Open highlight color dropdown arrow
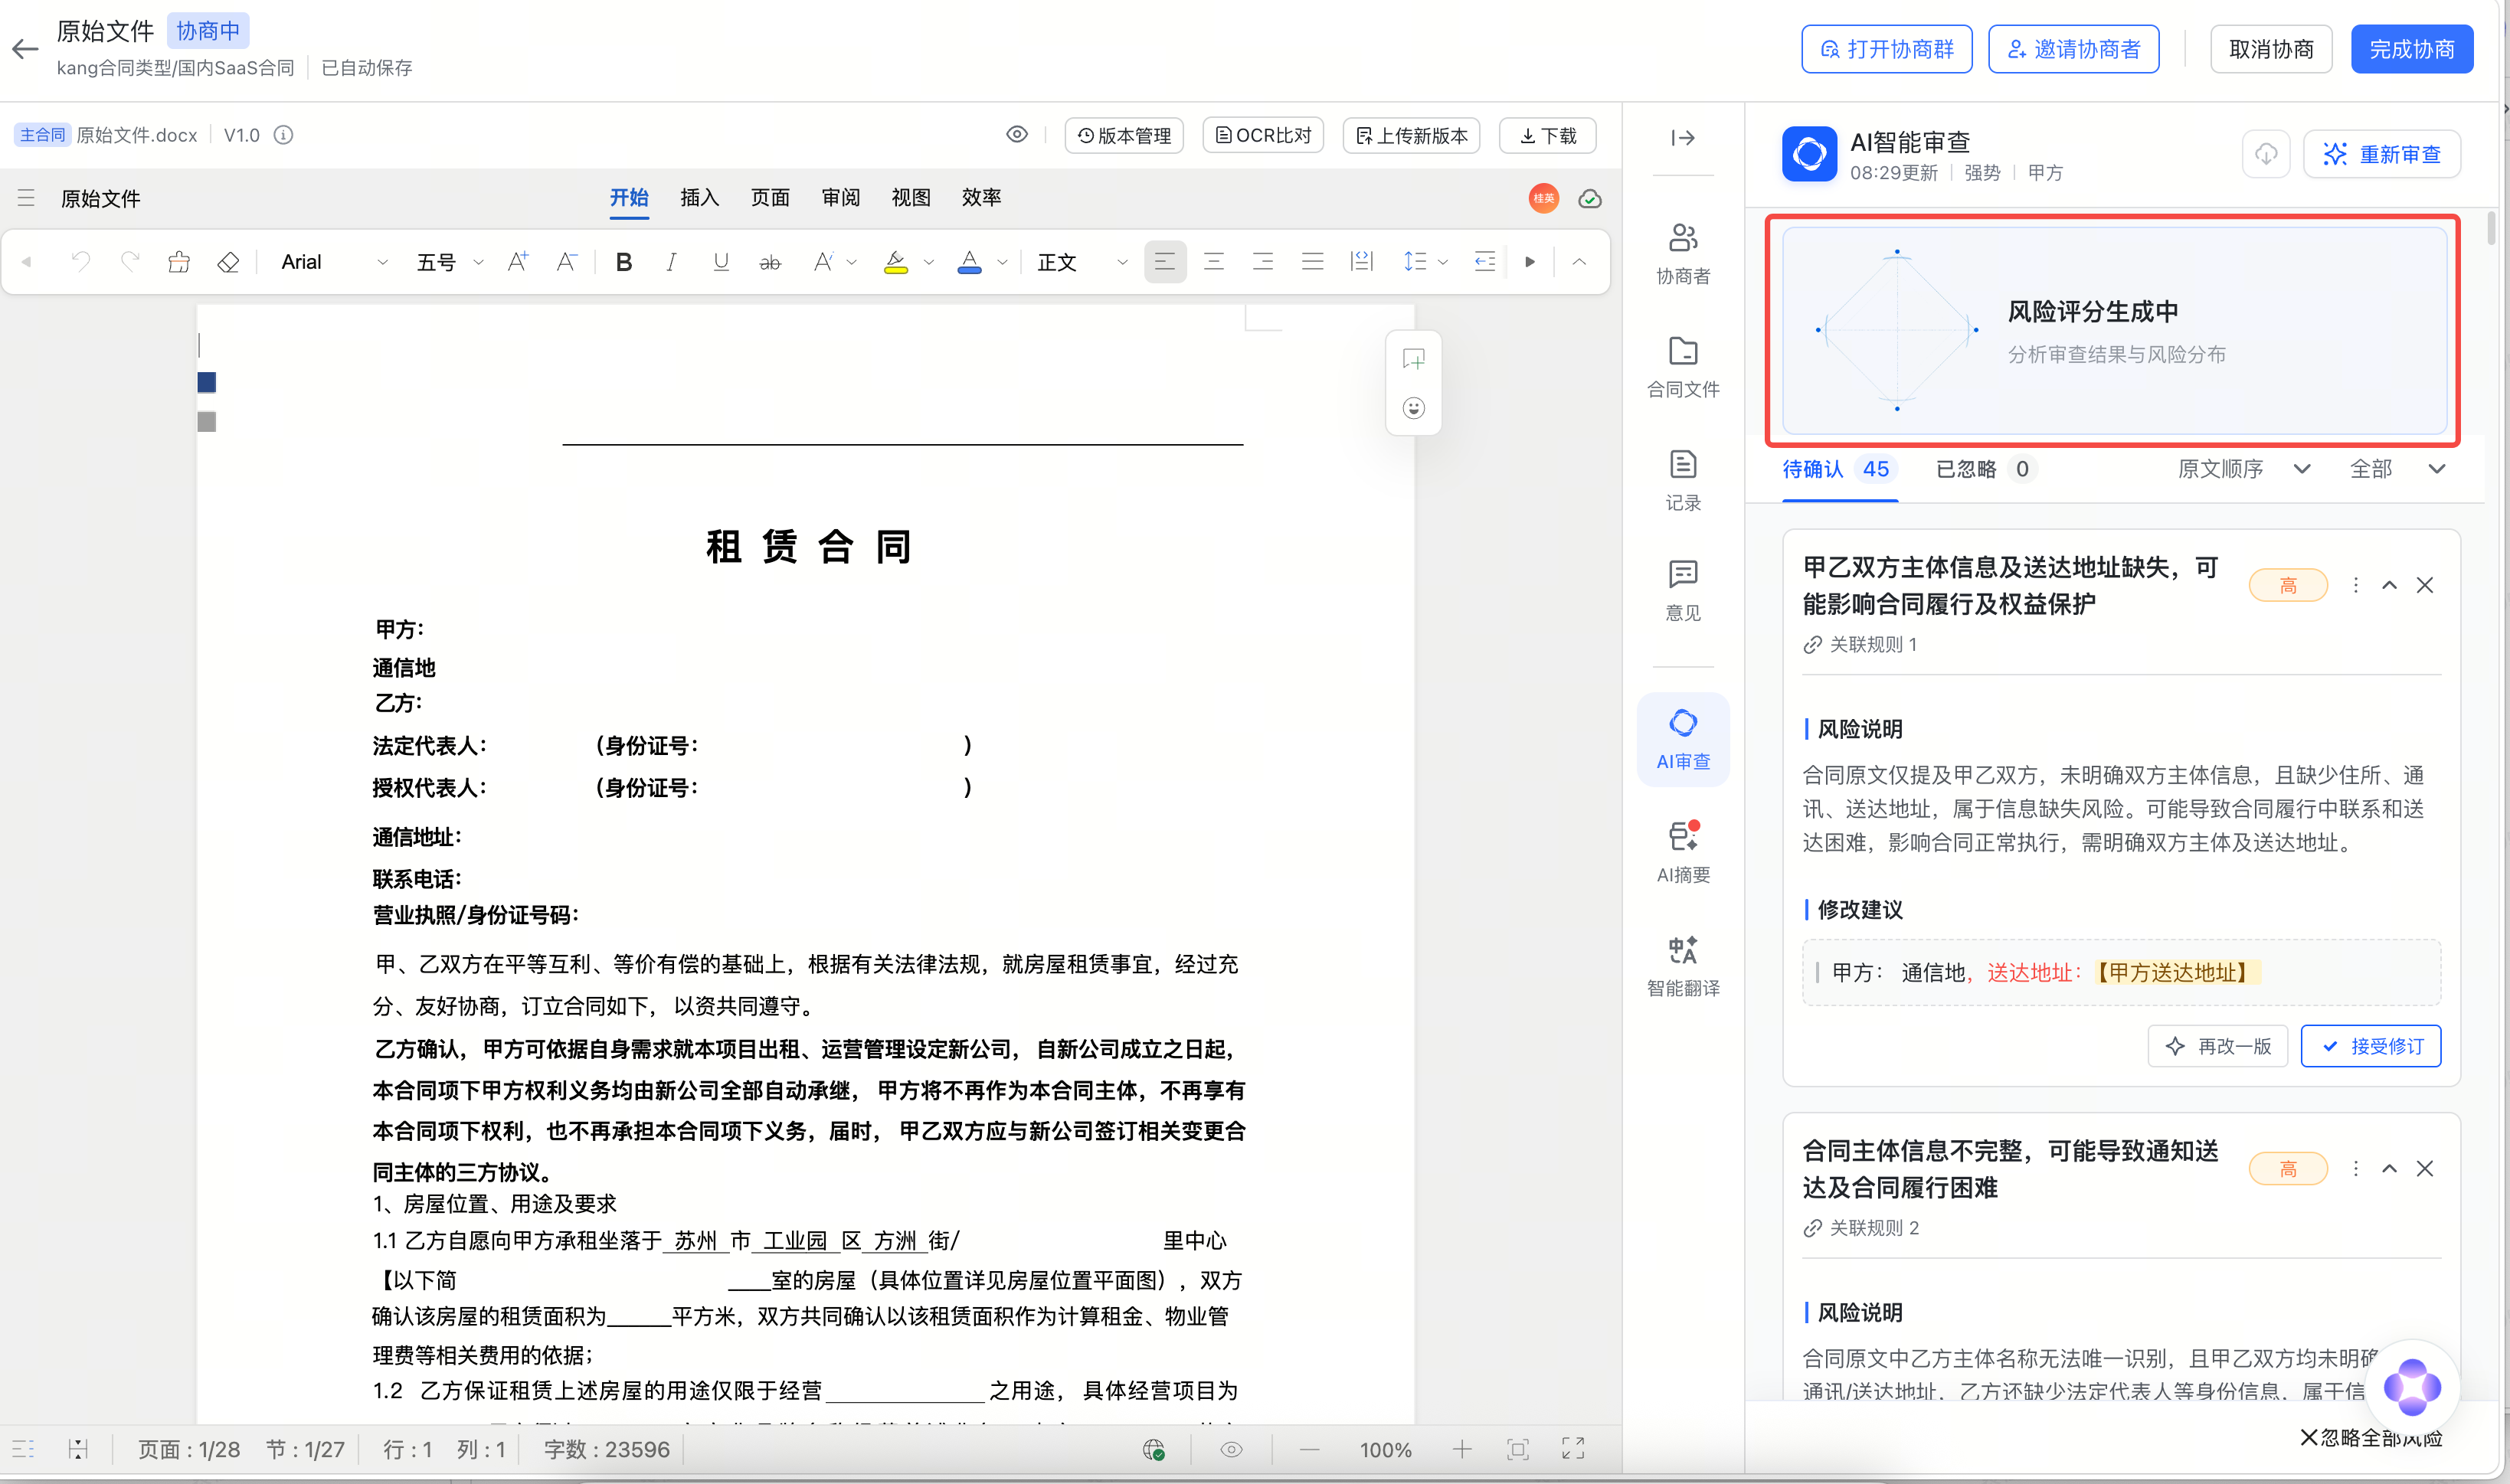 point(929,263)
